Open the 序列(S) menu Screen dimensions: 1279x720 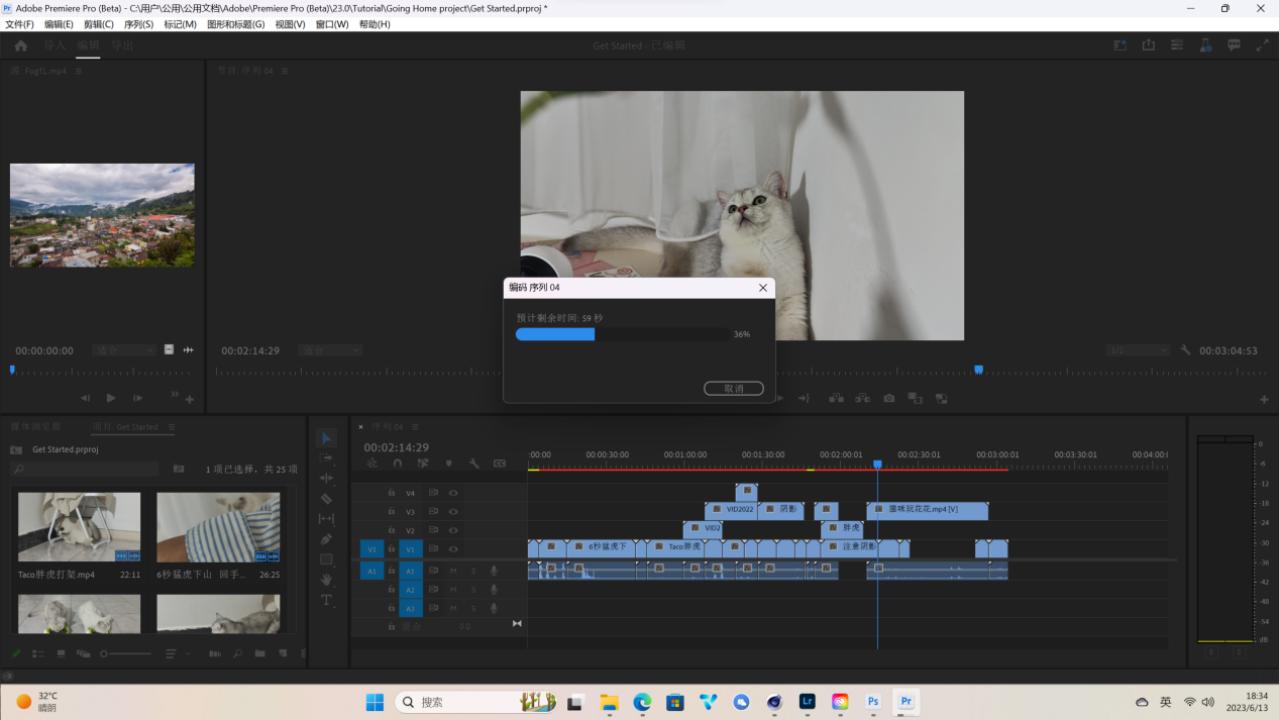(138, 24)
